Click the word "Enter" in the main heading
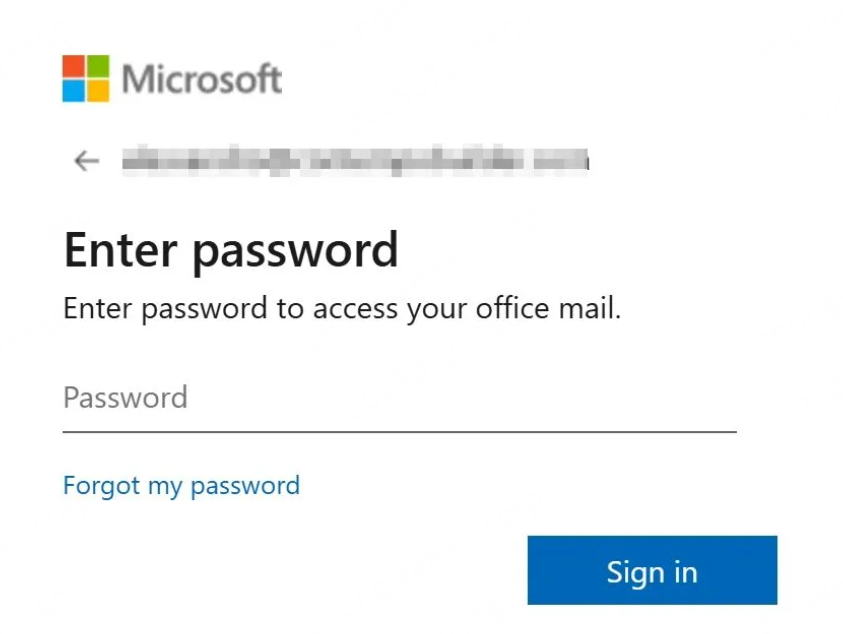 click(121, 249)
